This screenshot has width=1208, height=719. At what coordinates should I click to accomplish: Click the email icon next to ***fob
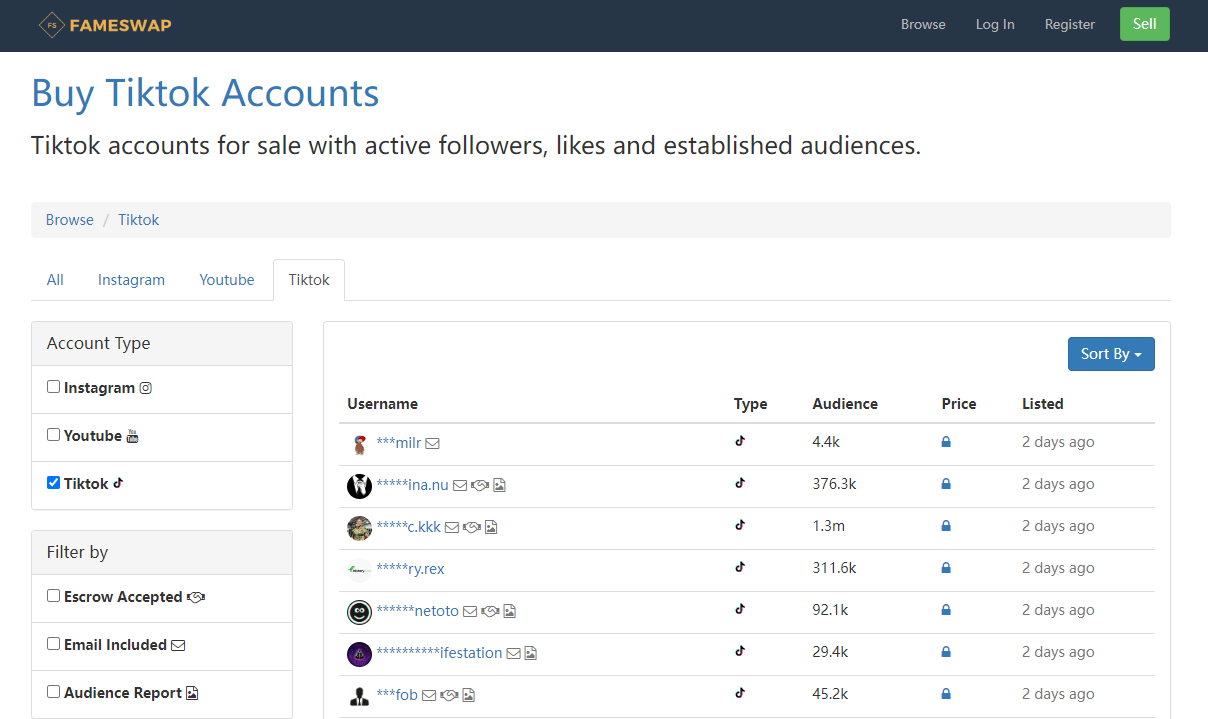(x=429, y=695)
